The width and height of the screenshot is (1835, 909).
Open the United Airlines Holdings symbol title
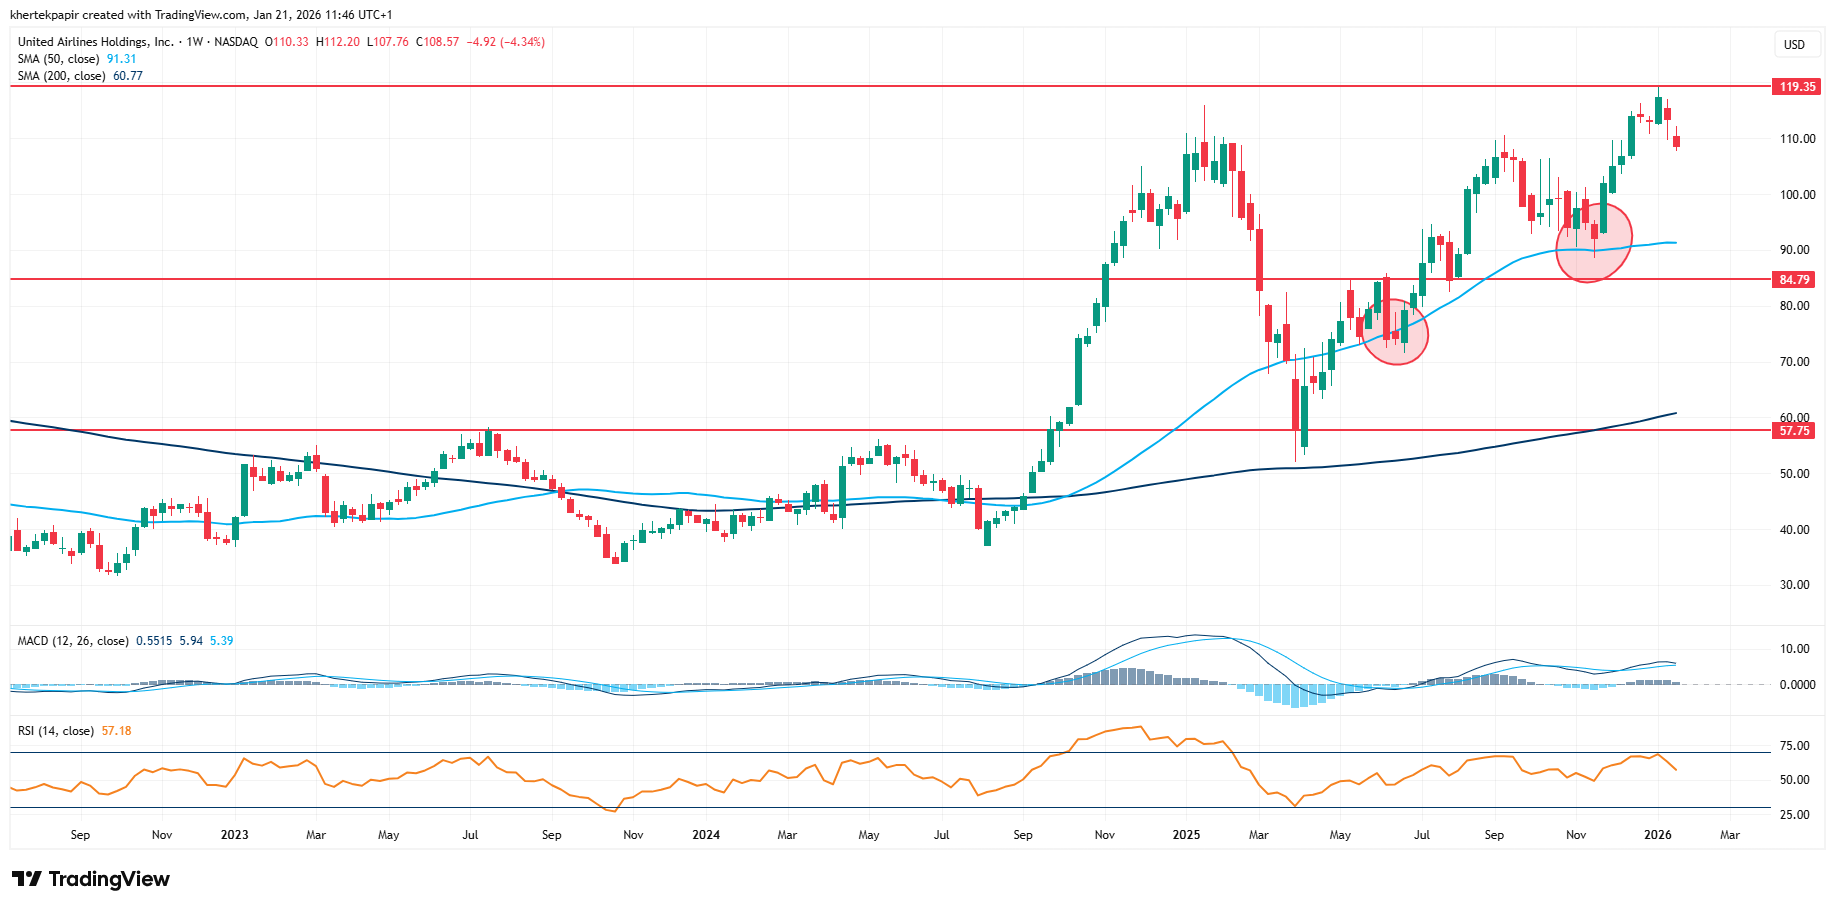pos(96,42)
